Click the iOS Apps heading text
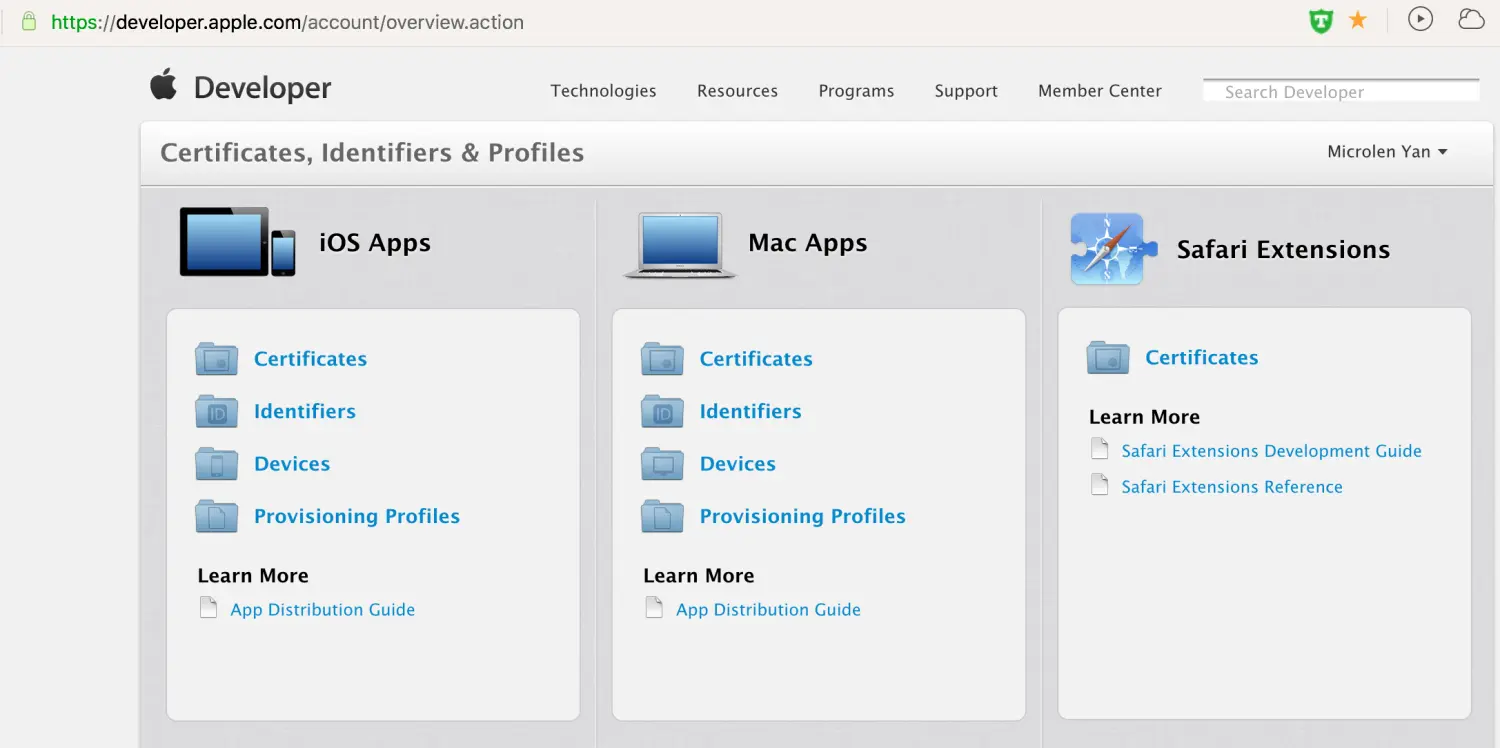The height and width of the screenshot is (748, 1500). coord(375,243)
